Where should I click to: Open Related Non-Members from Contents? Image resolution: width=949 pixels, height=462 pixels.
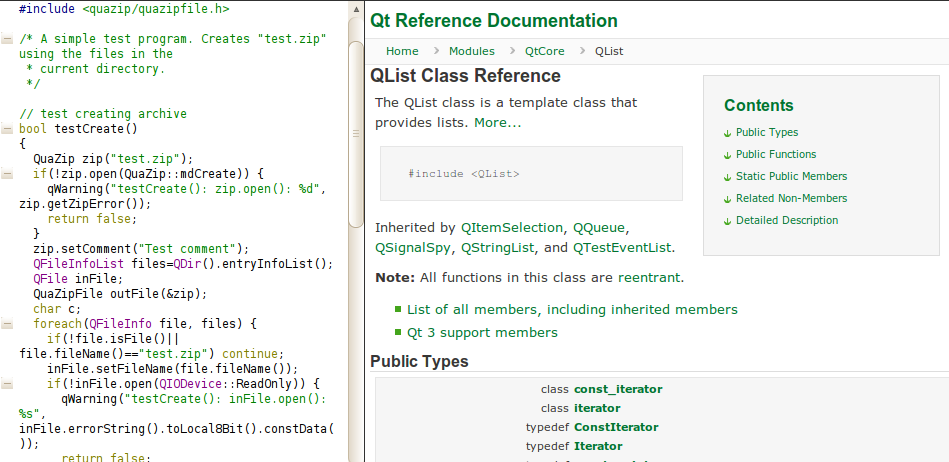pos(791,199)
